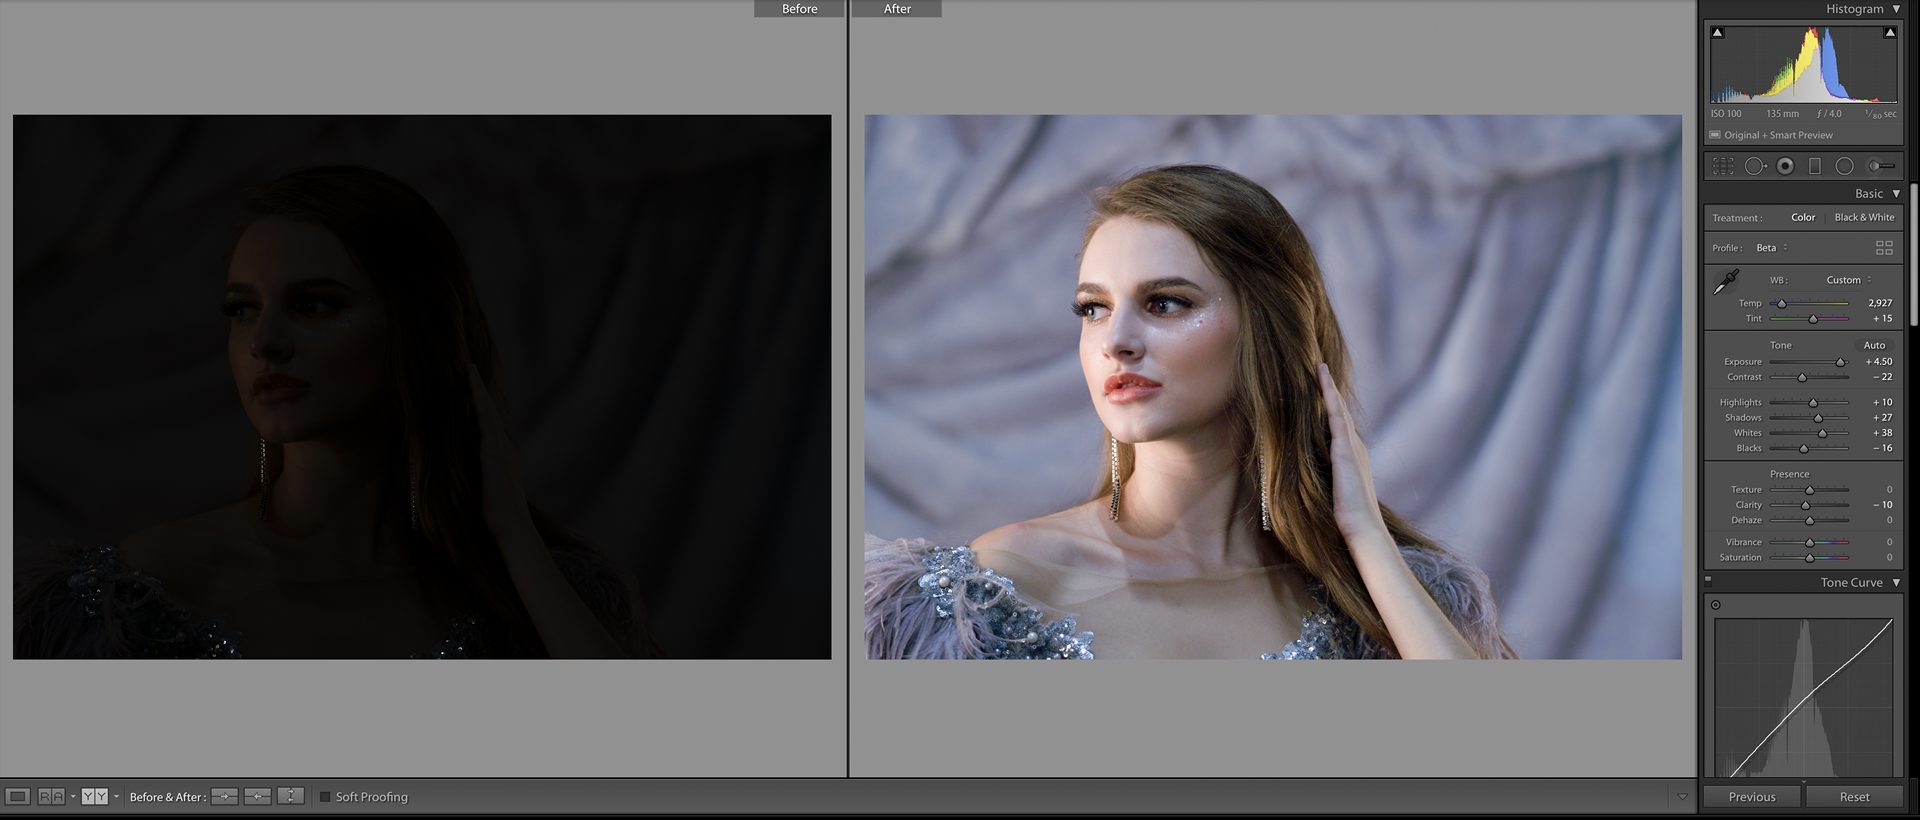This screenshot has height=820, width=1920.
Task: Pick the Radial Filter tool
Action: [x=1845, y=167]
